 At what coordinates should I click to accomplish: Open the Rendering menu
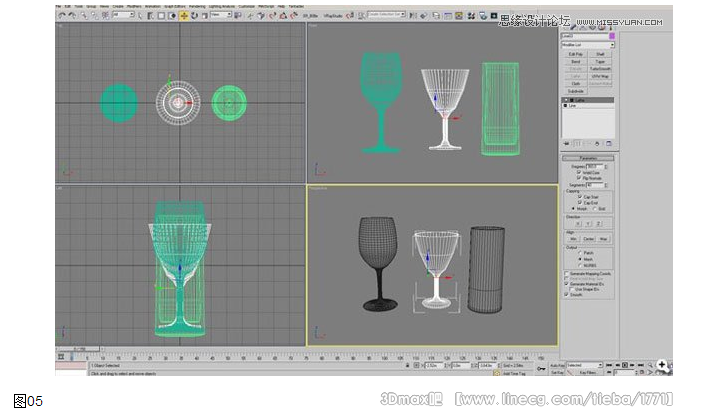[x=197, y=7]
